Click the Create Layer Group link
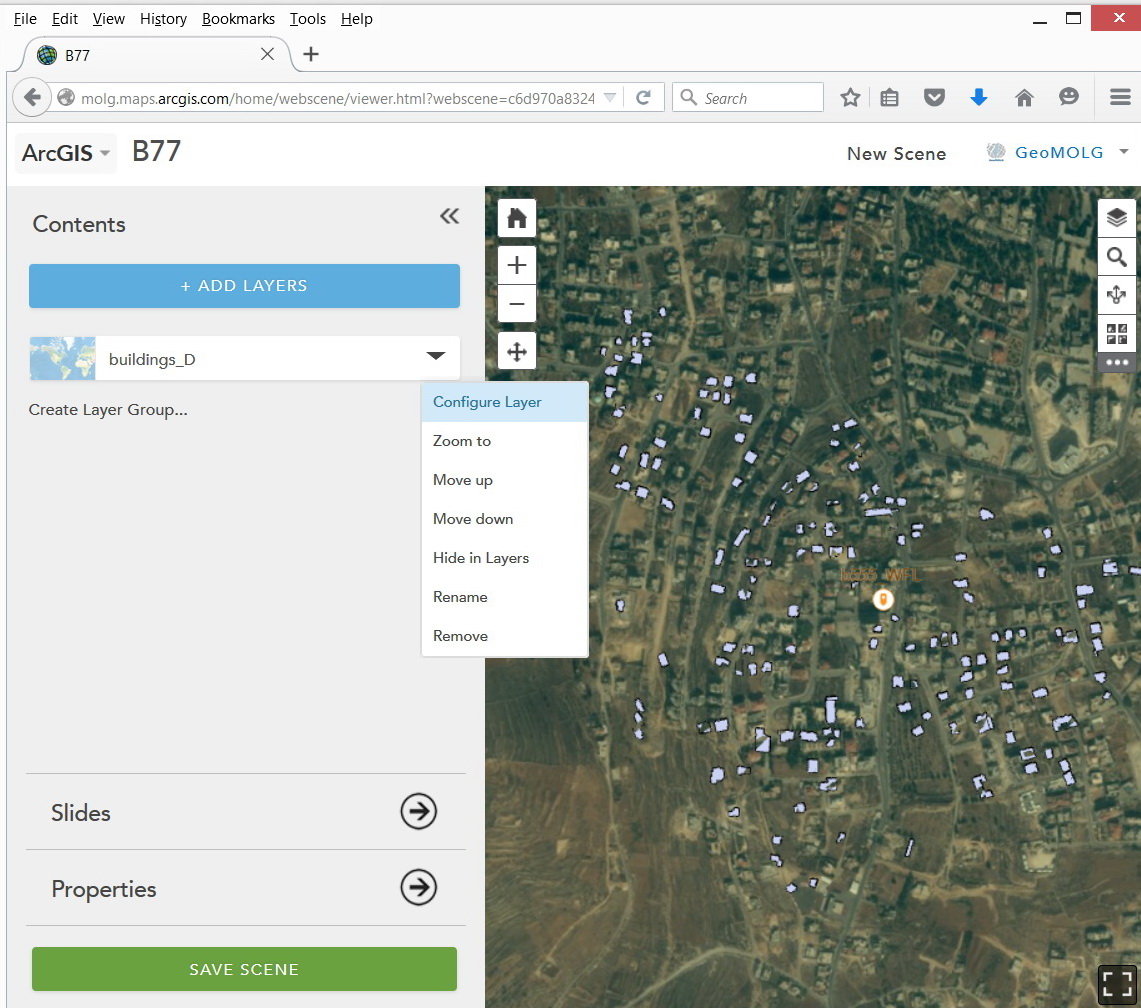1141x1008 pixels. coord(108,410)
